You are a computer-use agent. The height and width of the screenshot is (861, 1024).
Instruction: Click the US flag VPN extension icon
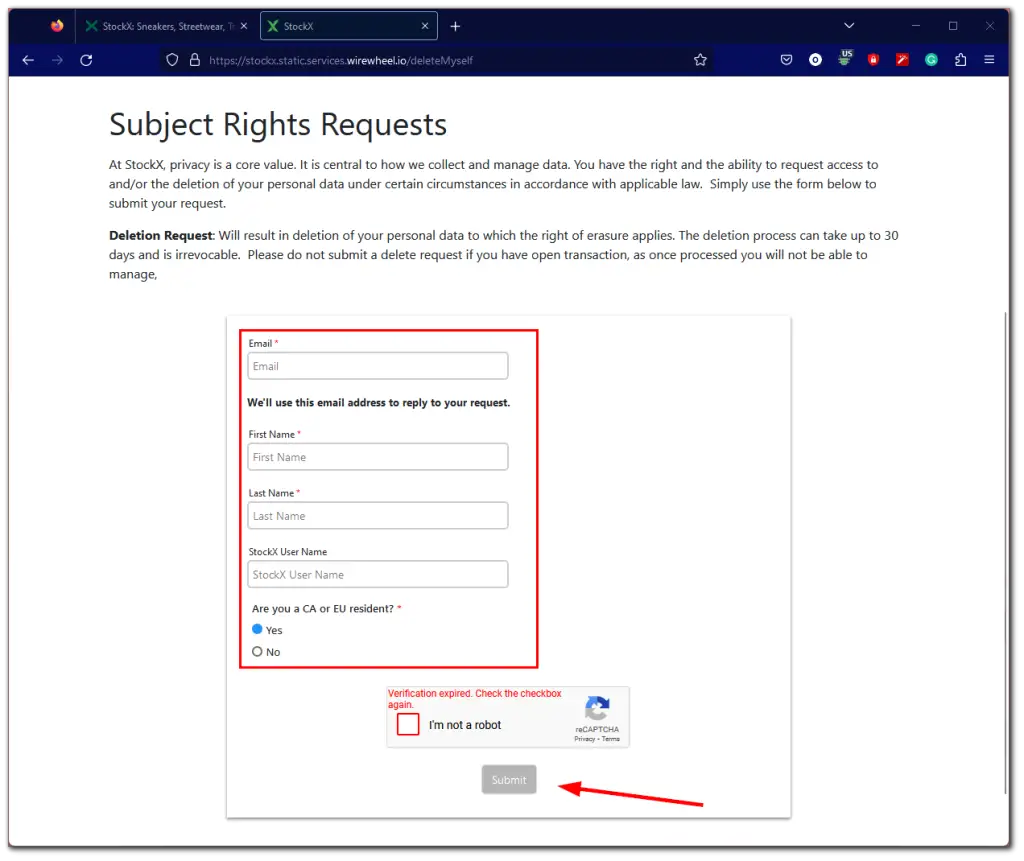click(845, 60)
